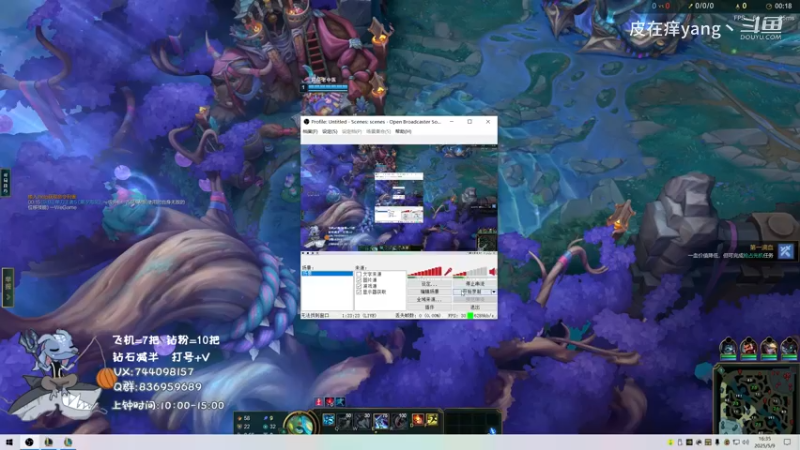Image resolution: width=800 pixels, height=450 pixels.
Task: Click the Edit Scene button in OBS
Action: 429,292
